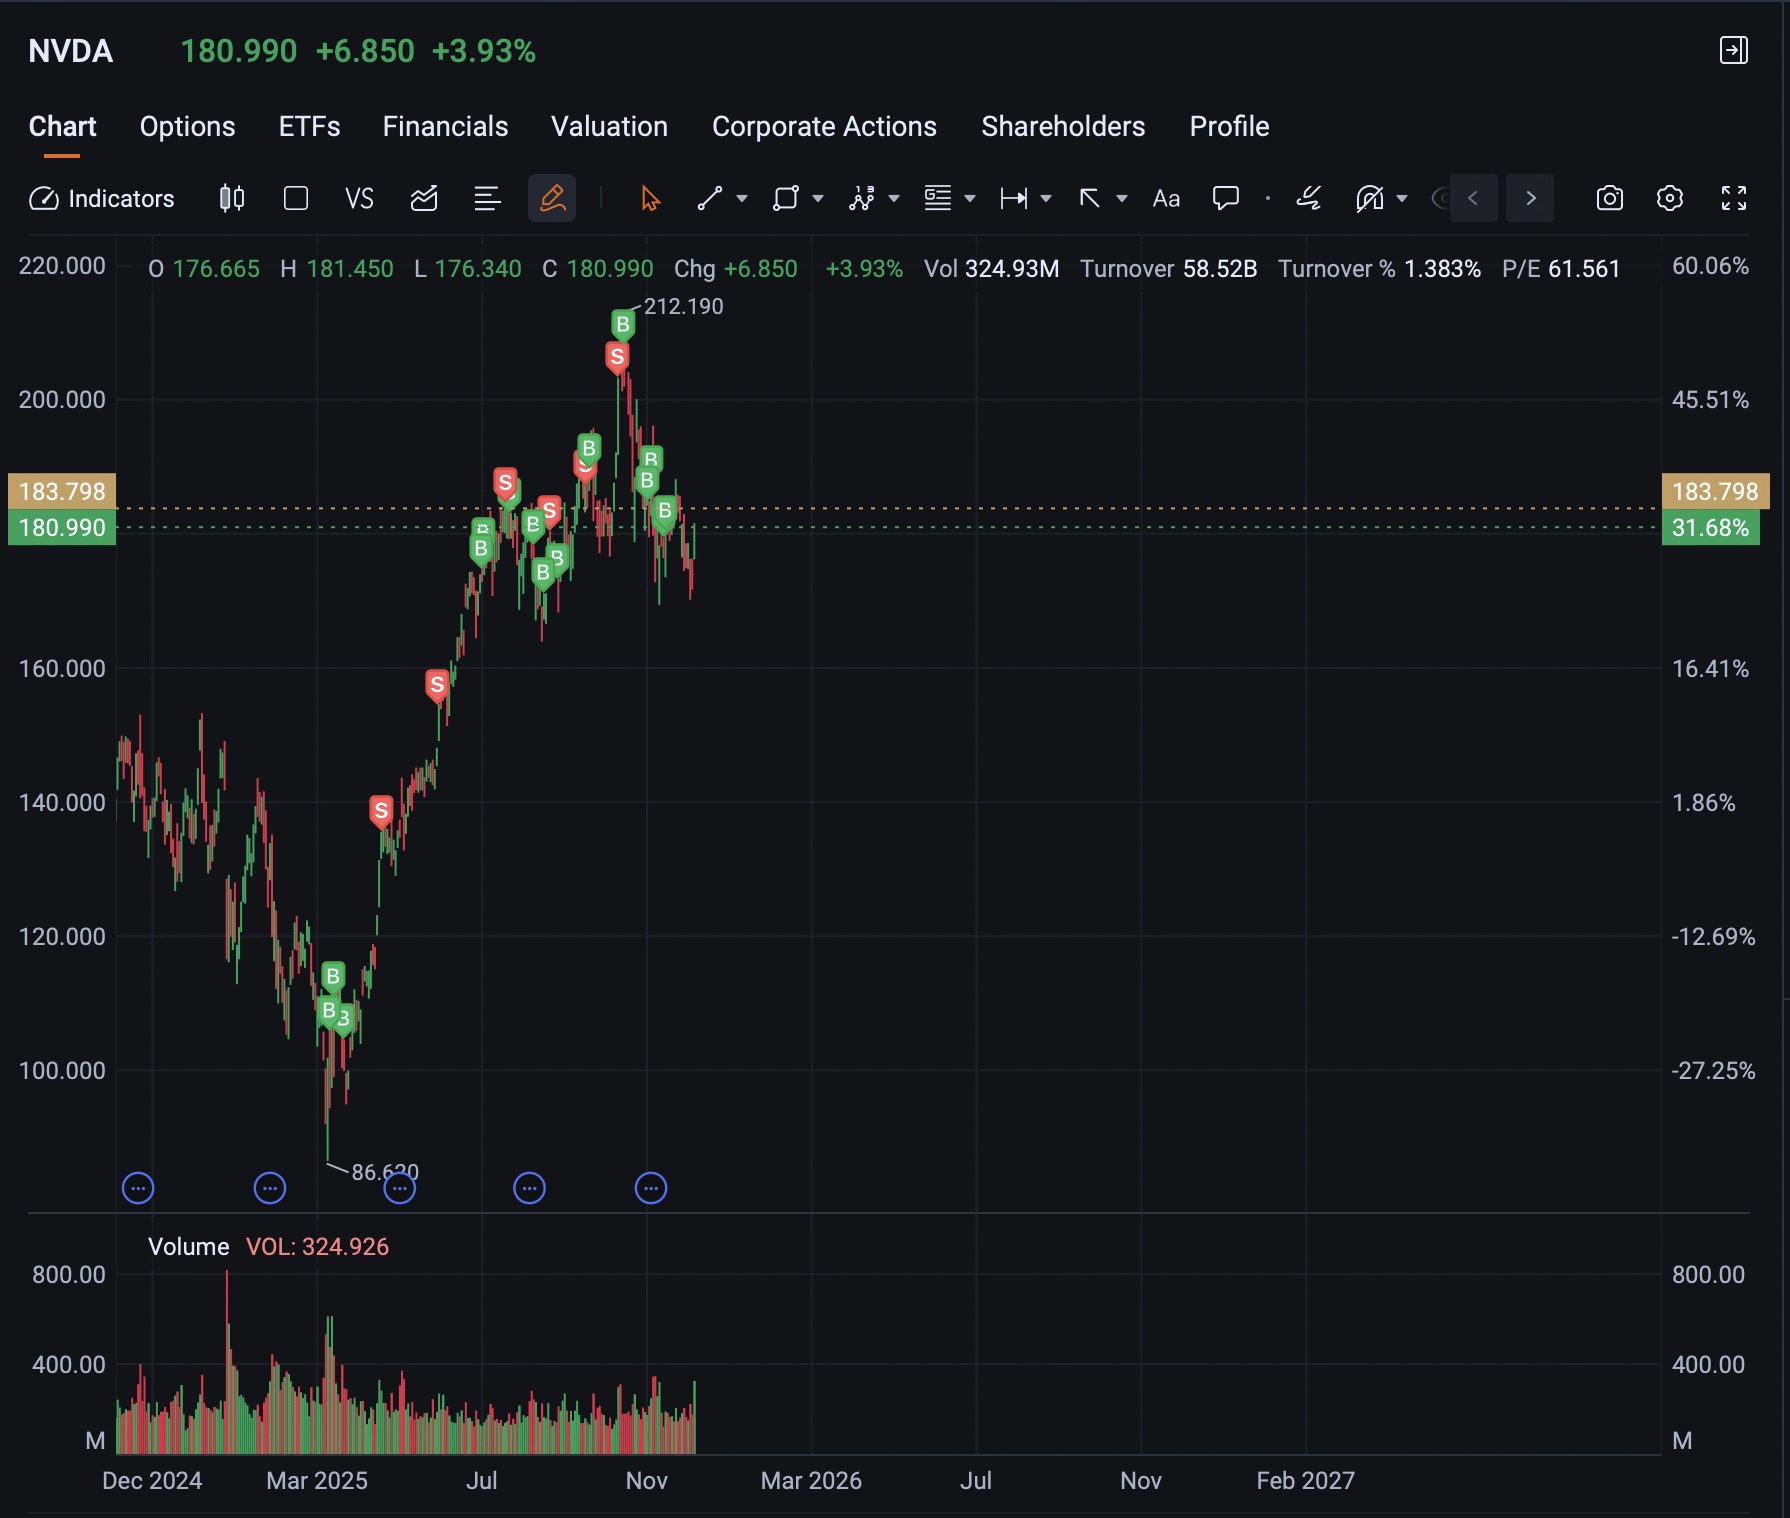The height and width of the screenshot is (1518, 1790).
Task: Open the Corporate Actions tab
Action: 824,126
